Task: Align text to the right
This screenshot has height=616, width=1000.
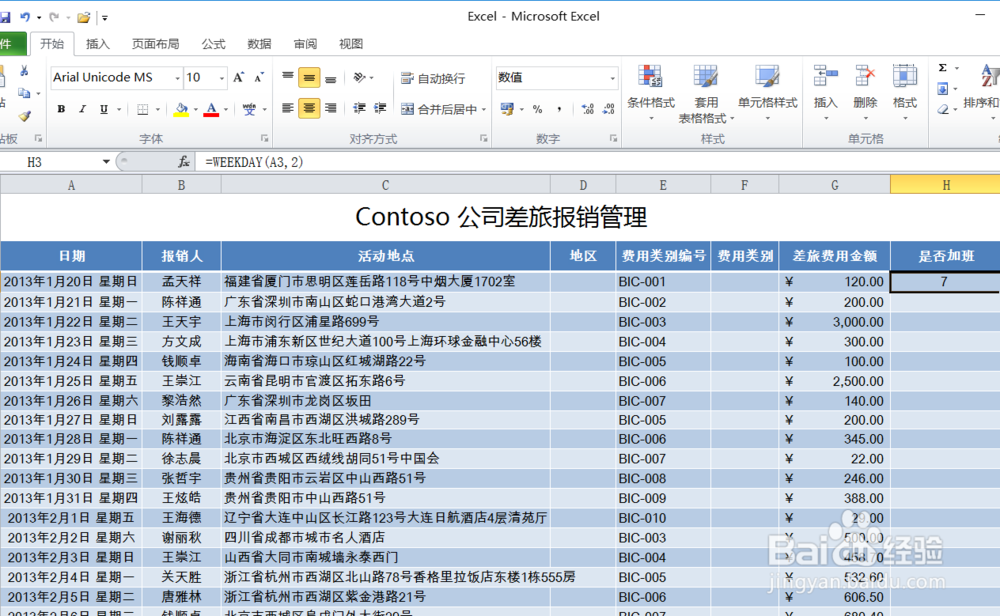Action: click(x=330, y=108)
